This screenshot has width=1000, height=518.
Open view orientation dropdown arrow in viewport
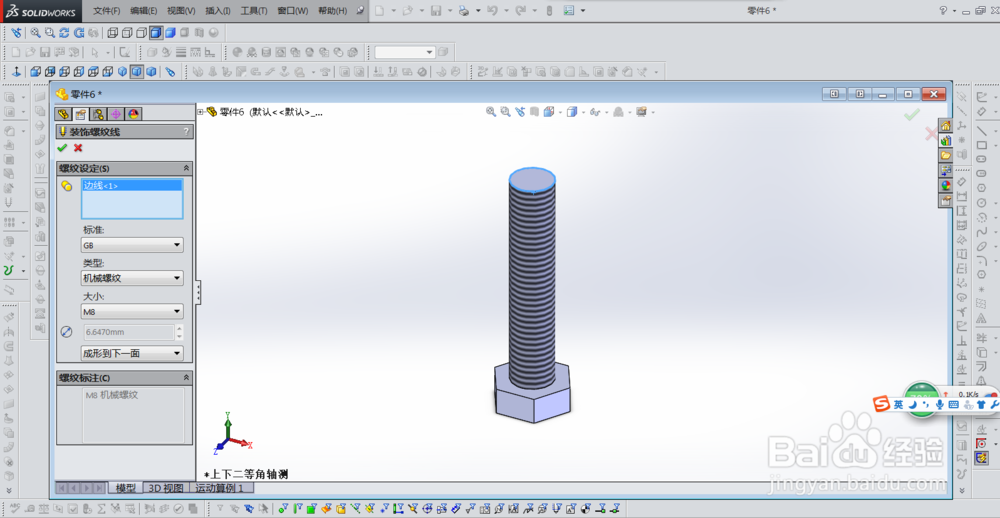point(559,113)
